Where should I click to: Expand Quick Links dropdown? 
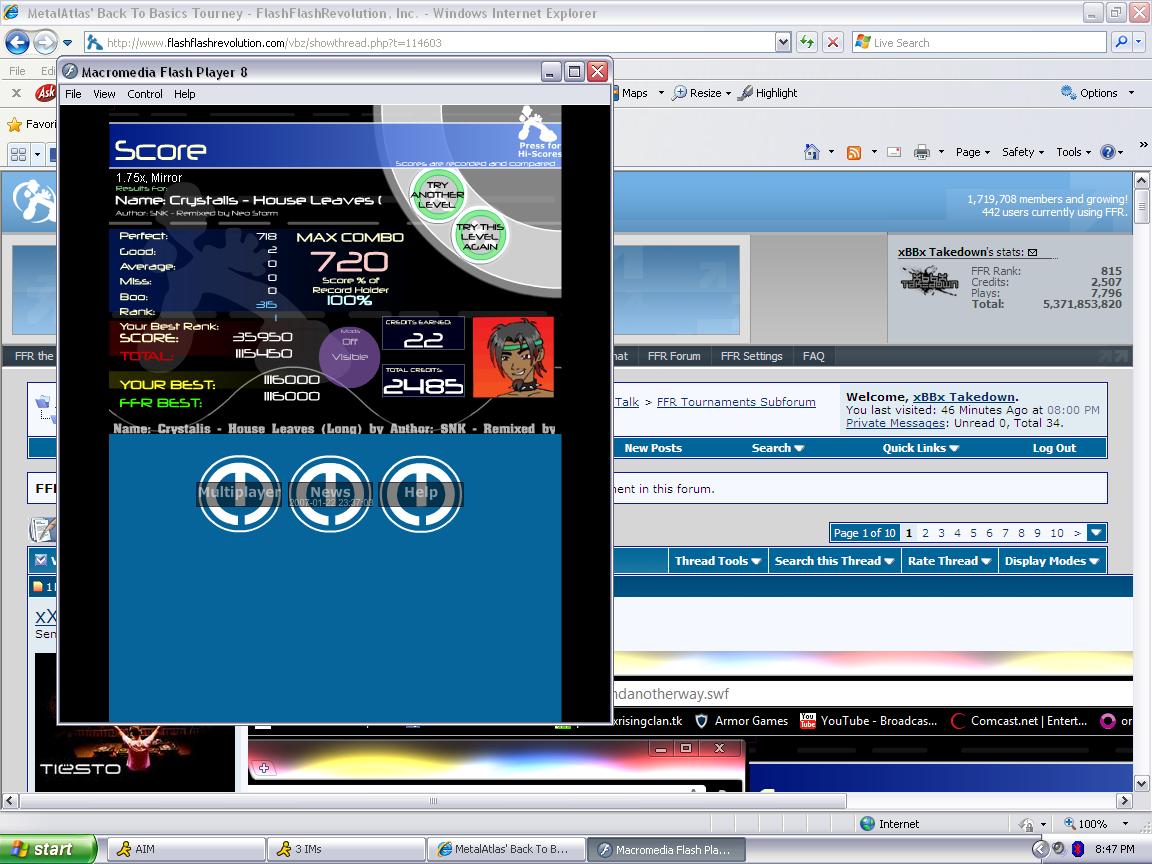tap(921, 448)
